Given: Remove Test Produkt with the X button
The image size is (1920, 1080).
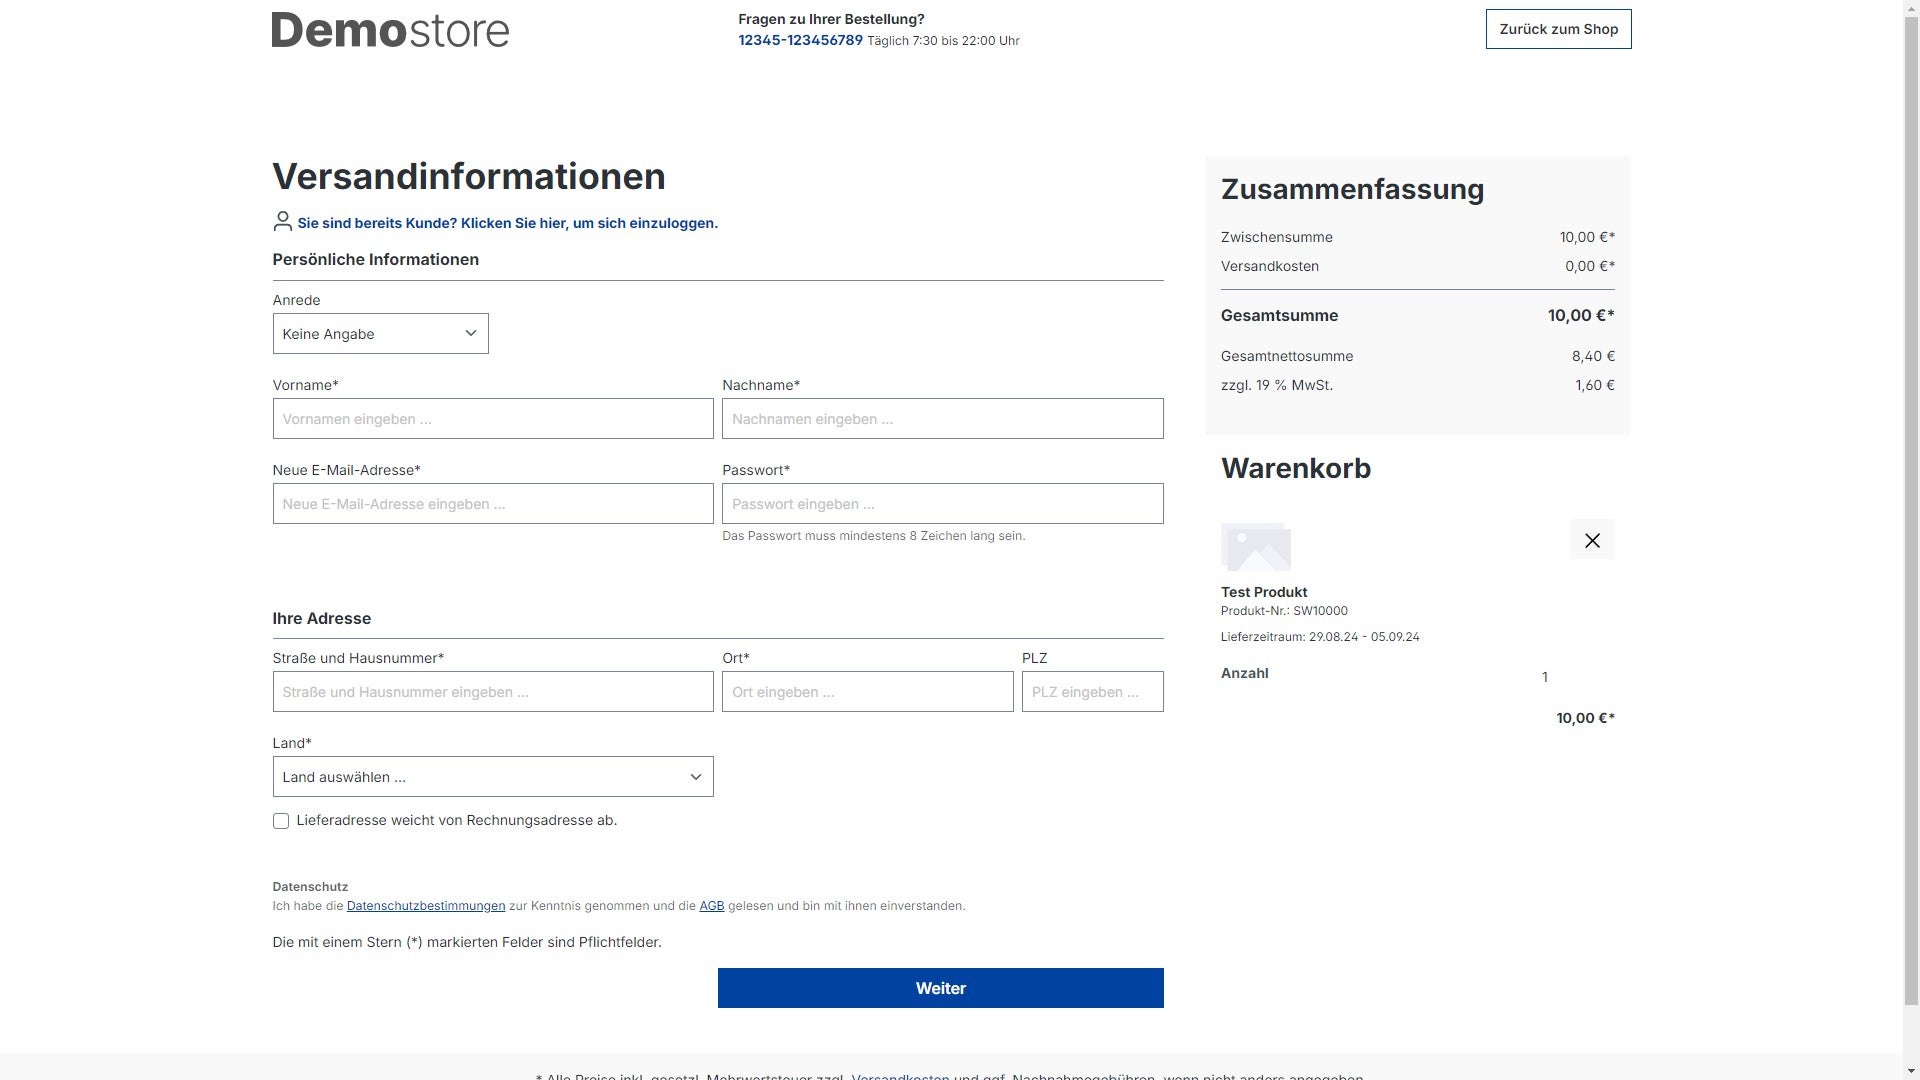Looking at the screenshot, I should point(1592,540).
